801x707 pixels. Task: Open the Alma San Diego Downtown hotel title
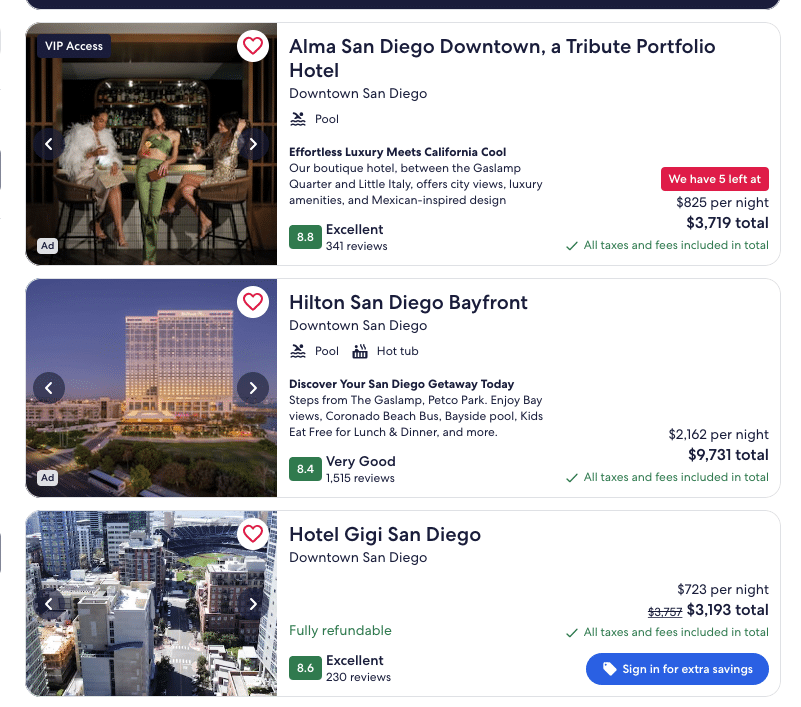click(x=502, y=58)
